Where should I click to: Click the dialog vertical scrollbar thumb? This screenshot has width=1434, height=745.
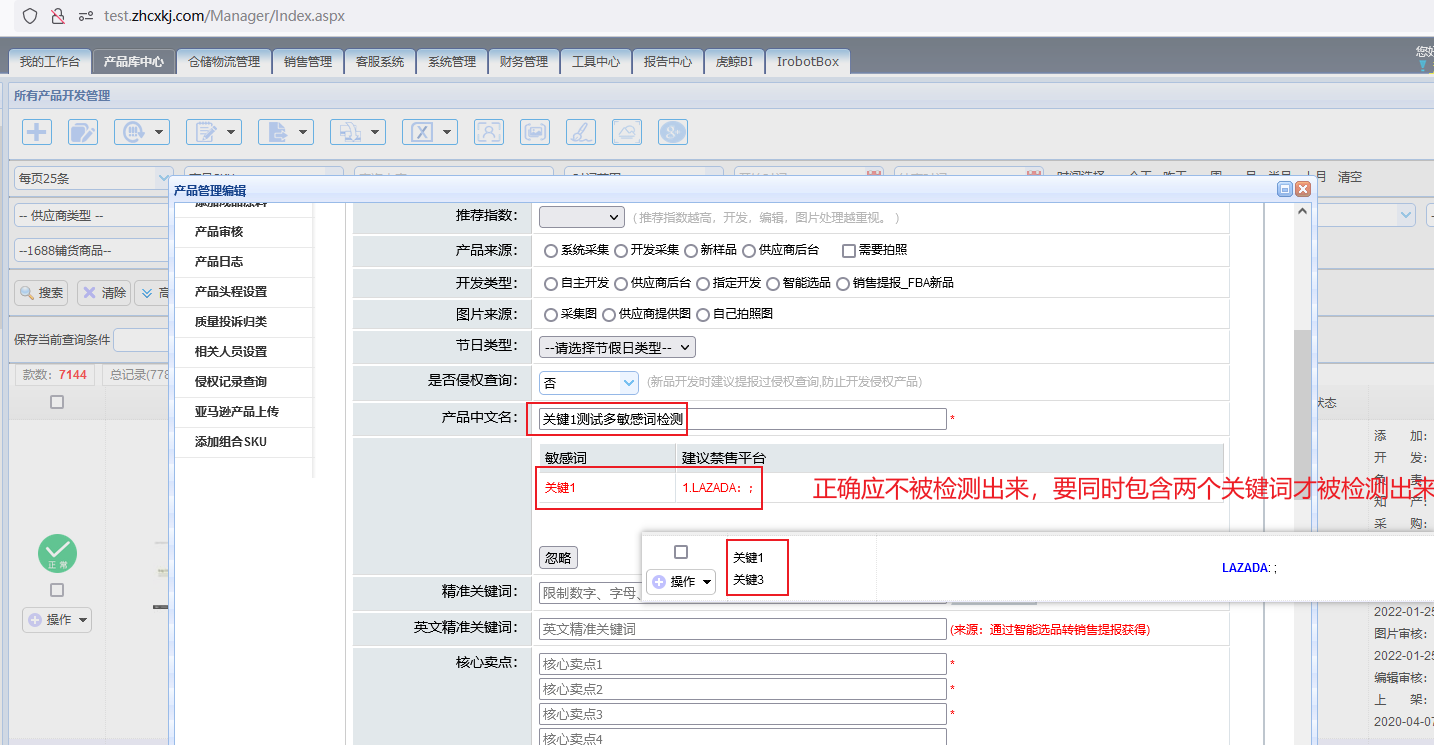pyautogui.click(x=1302, y=415)
